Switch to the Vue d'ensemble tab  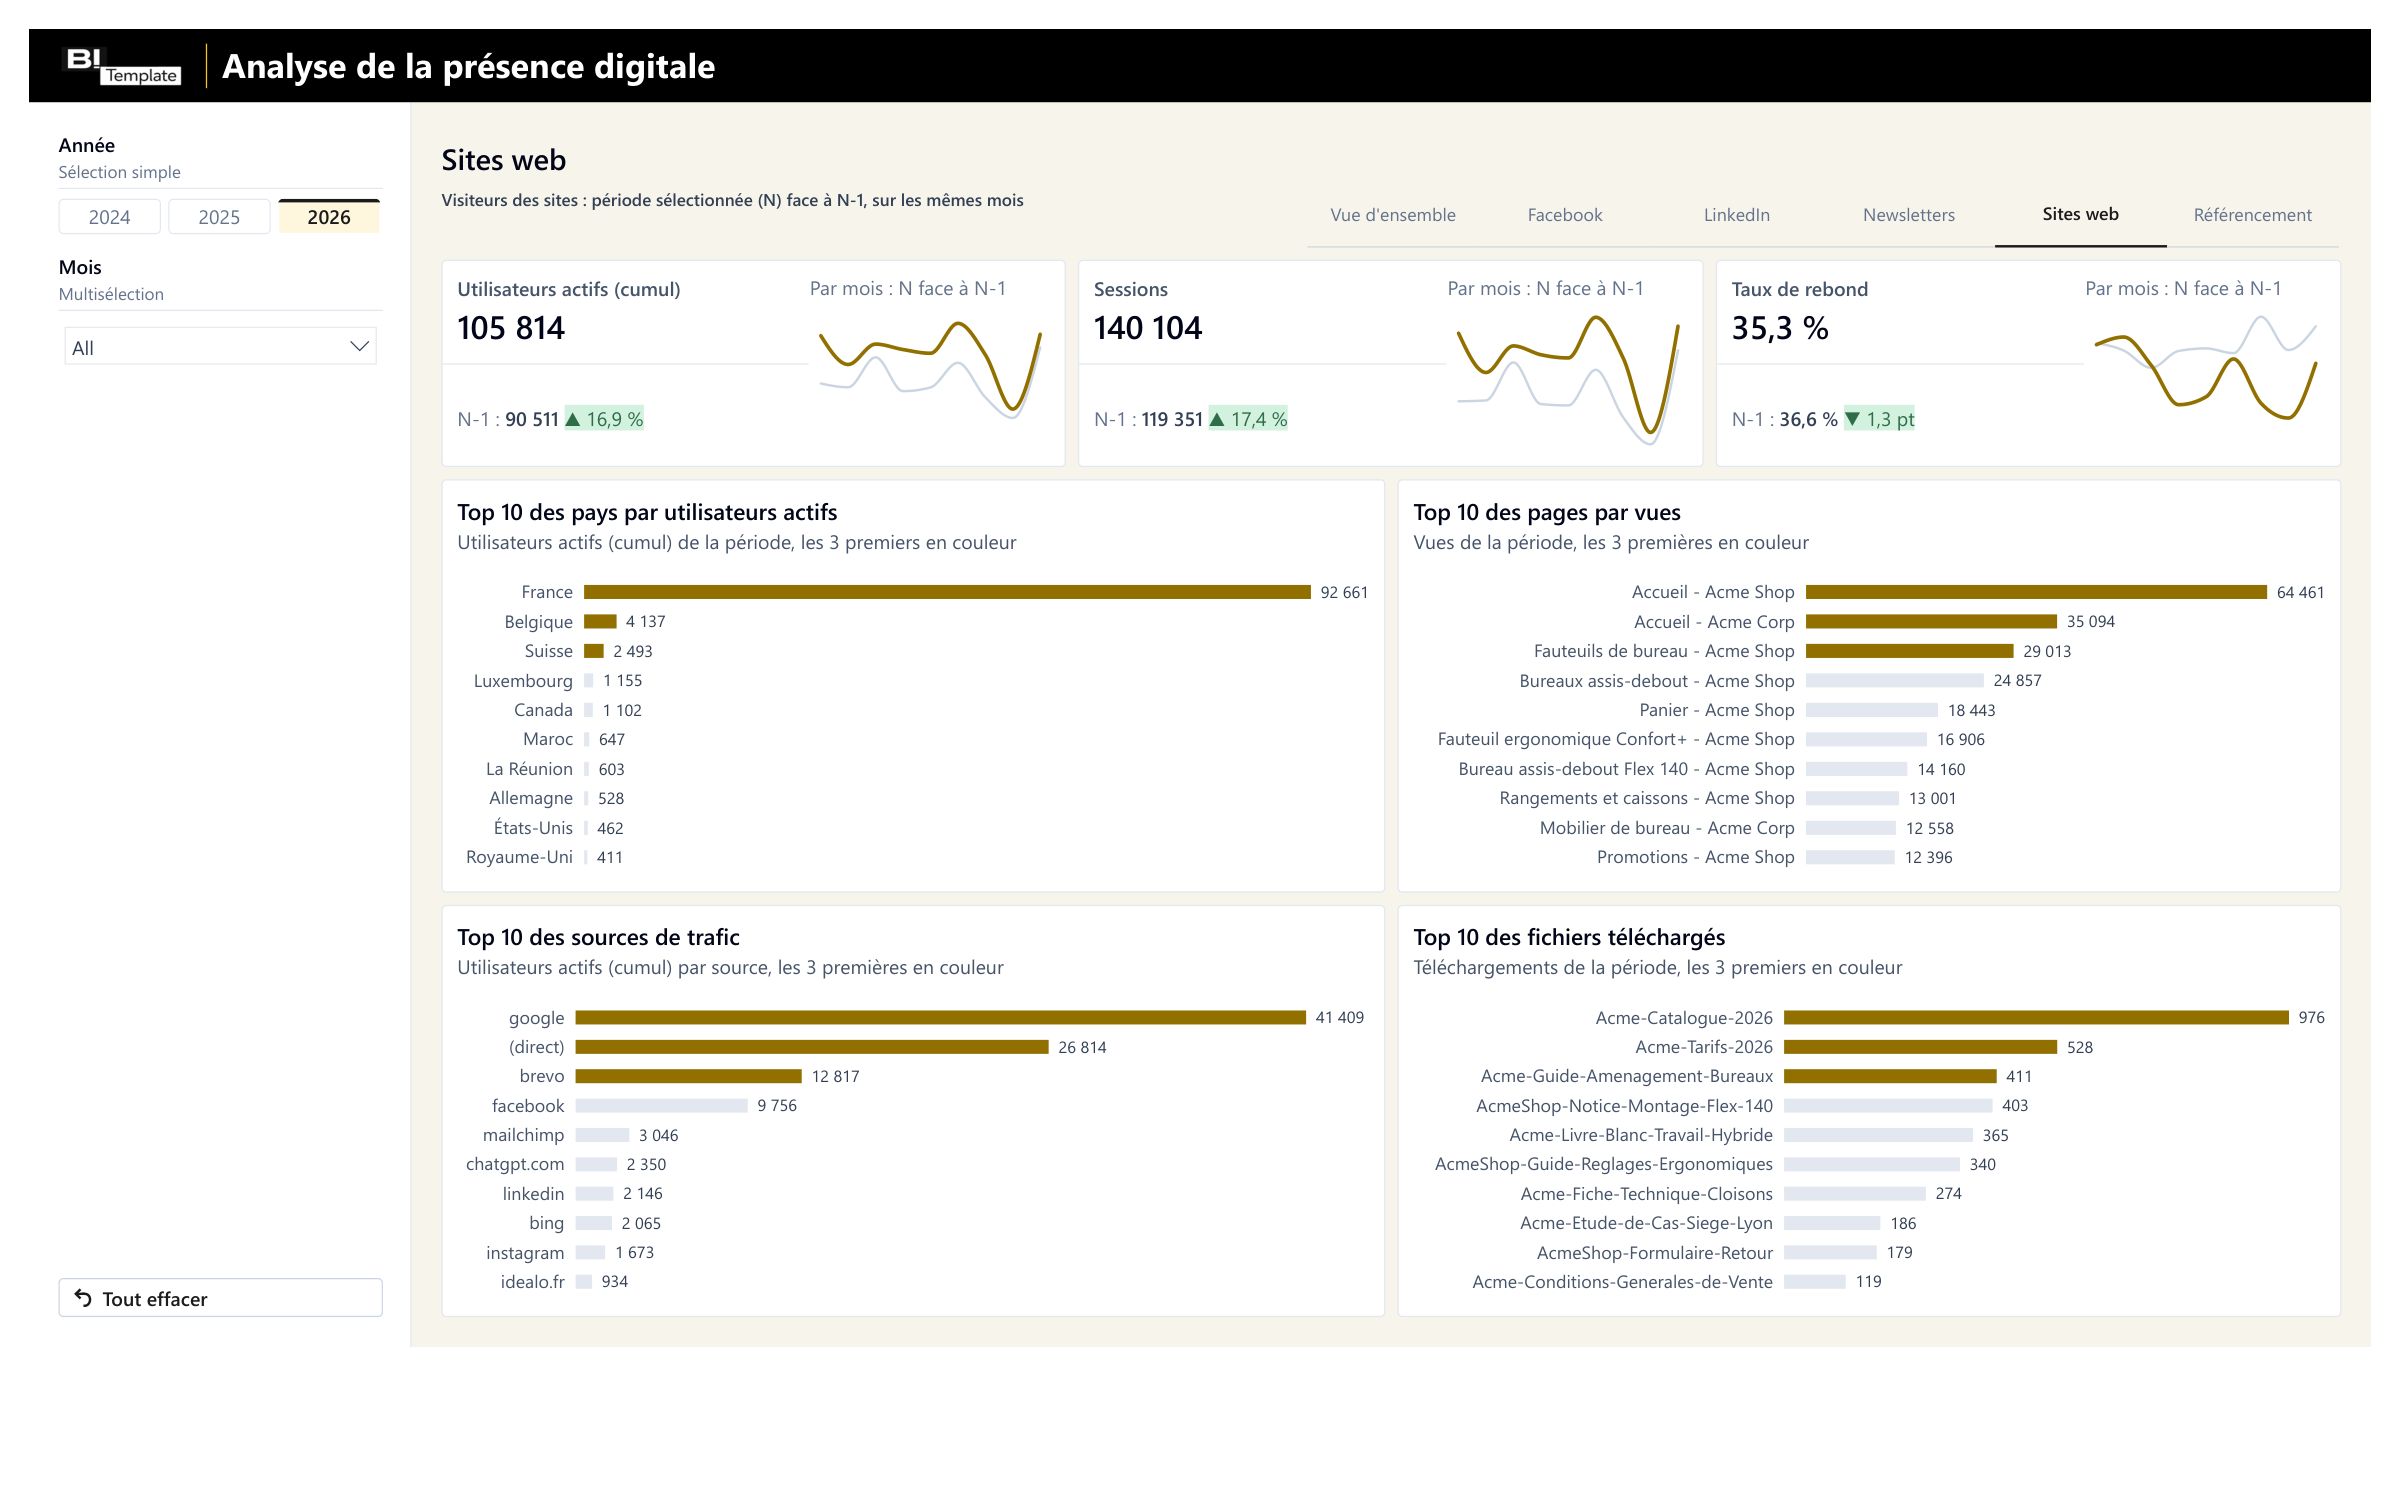tap(1392, 215)
